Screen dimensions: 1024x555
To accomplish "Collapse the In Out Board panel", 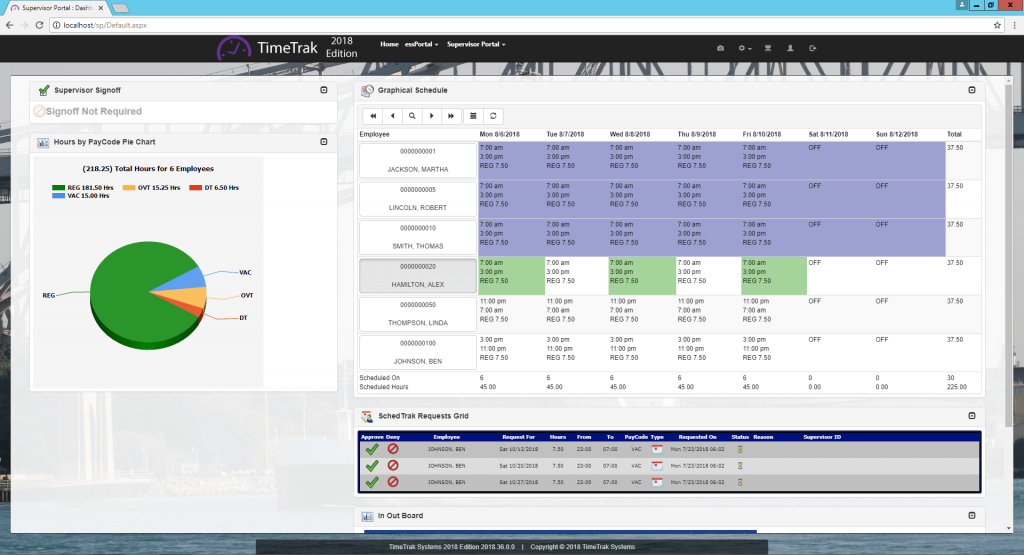I will click(x=972, y=516).
